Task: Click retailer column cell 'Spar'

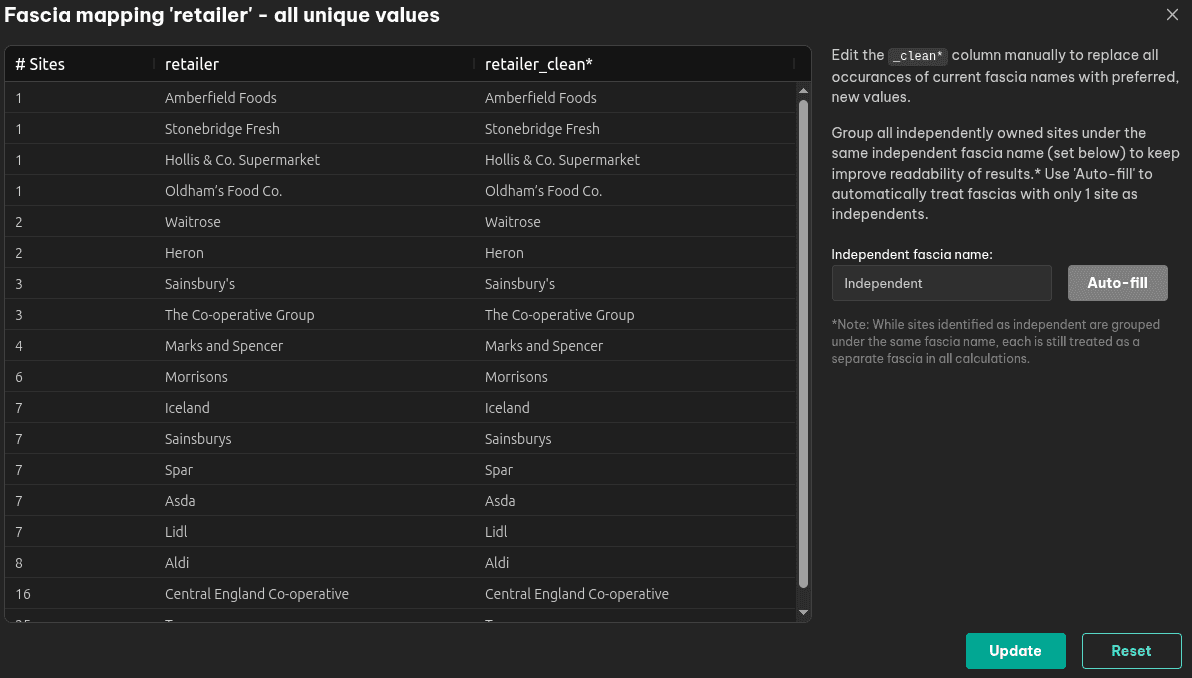Action: 314,470
